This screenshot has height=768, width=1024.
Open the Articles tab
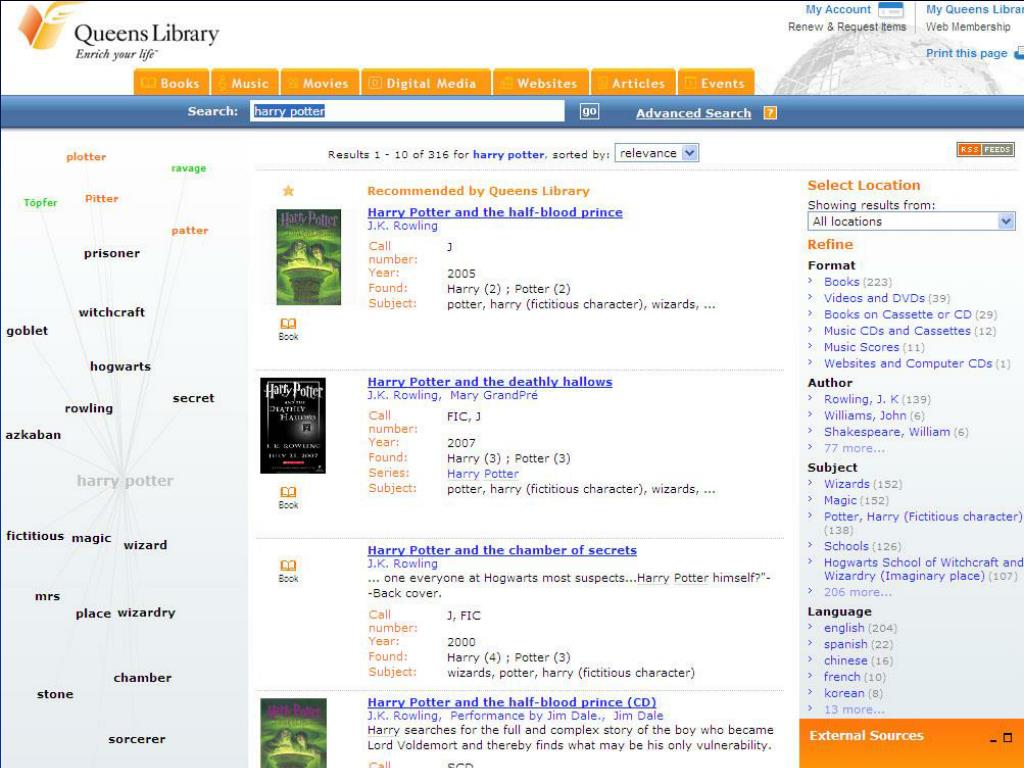click(633, 83)
